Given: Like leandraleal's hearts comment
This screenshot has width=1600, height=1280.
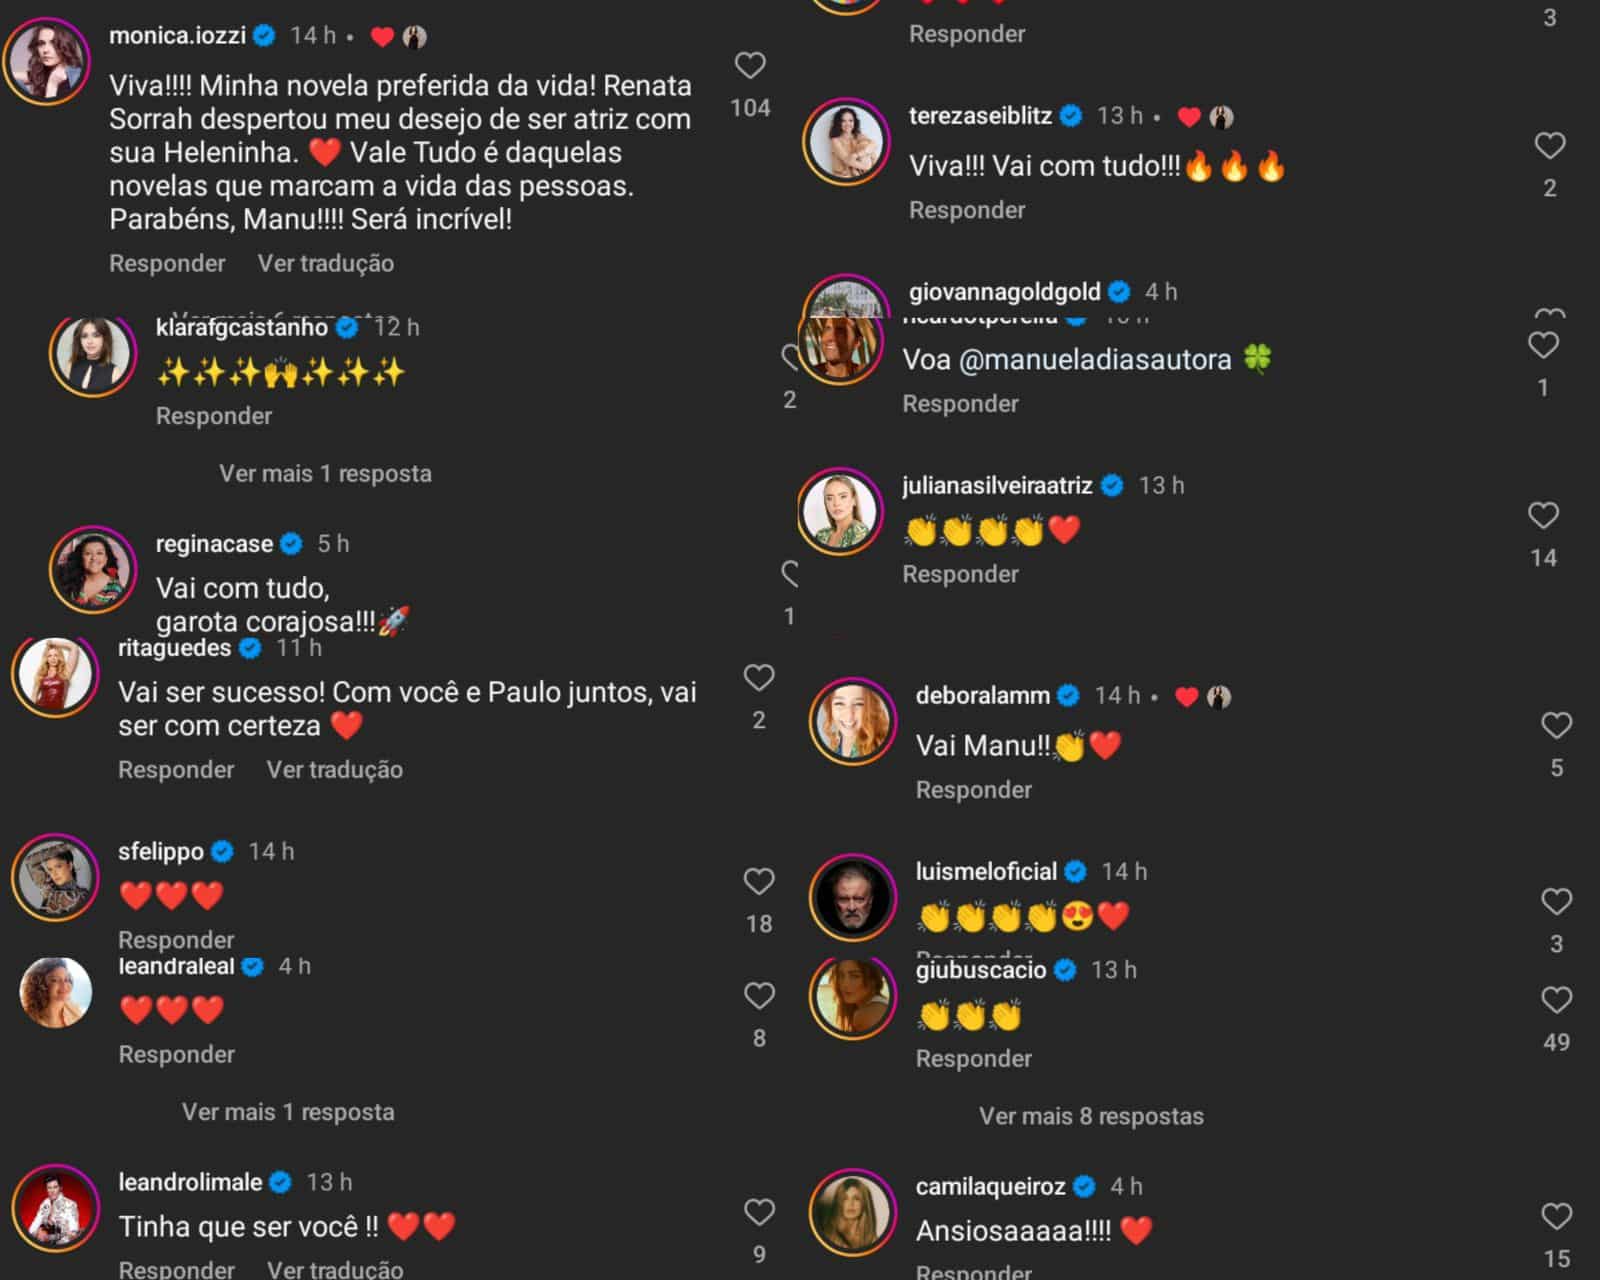Looking at the screenshot, I should point(759,996).
